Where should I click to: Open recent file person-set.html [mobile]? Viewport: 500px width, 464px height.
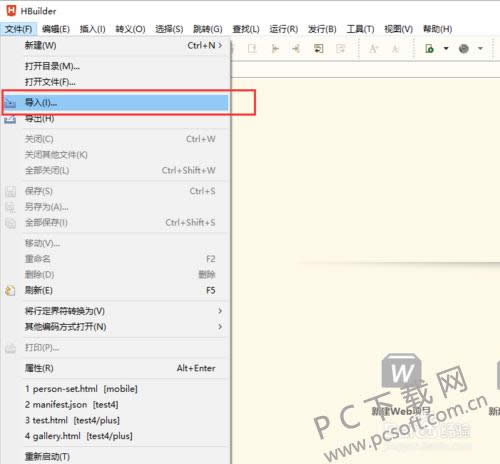(x=81, y=389)
